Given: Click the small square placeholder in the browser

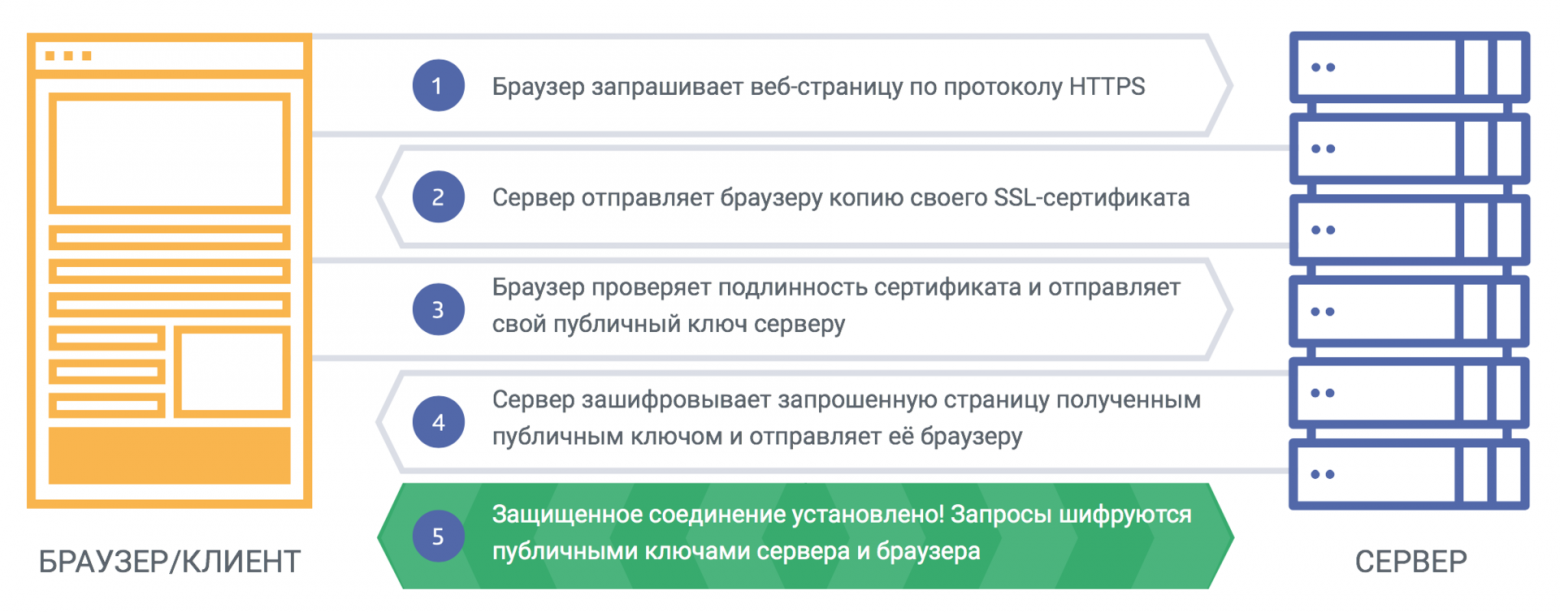Looking at the screenshot, I should click(x=232, y=371).
